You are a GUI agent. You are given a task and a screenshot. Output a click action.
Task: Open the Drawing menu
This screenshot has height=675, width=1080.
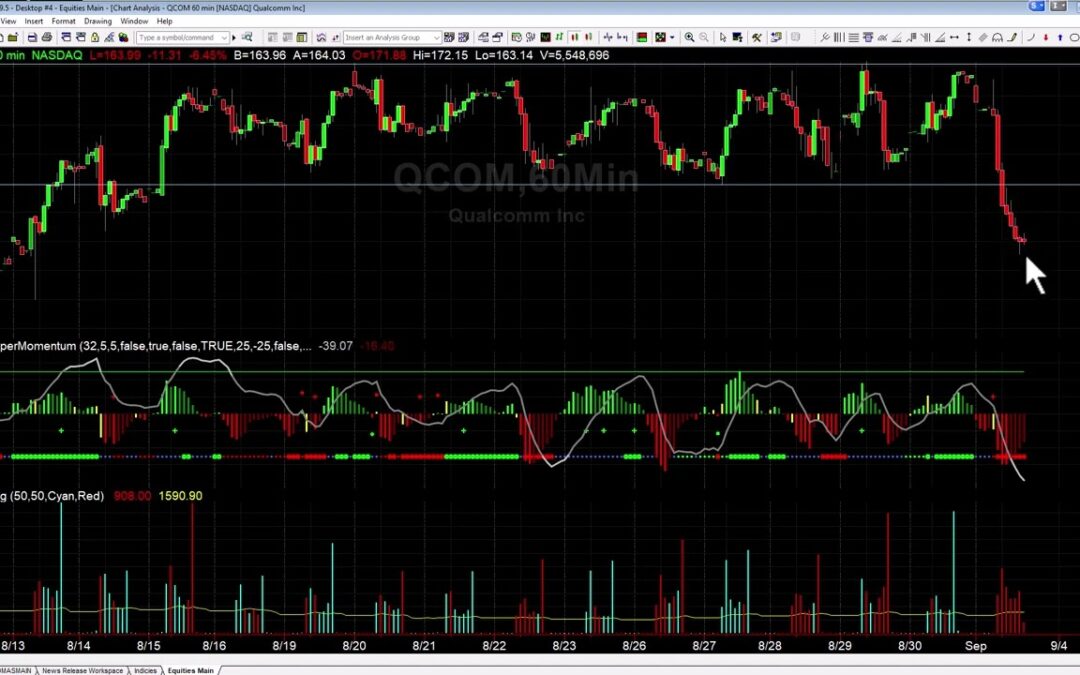click(x=98, y=21)
